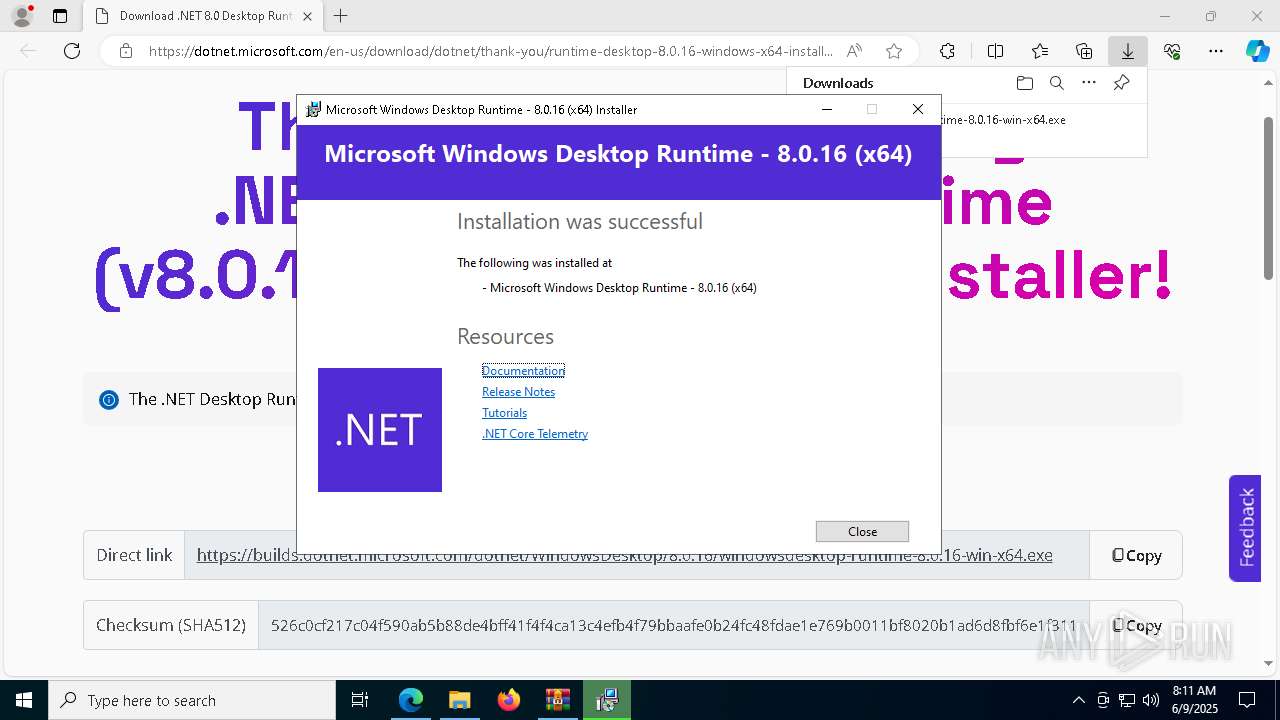Open the Windows Start menu
Image resolution: width=1280 pixels, height=720 pixels.
pos(23,700)
